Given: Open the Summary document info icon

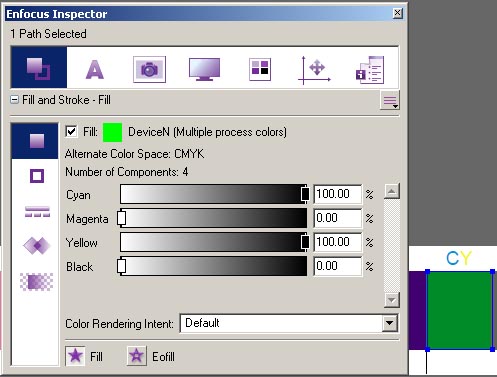Looking at the screenshot, I should click(x=370, y=70).
